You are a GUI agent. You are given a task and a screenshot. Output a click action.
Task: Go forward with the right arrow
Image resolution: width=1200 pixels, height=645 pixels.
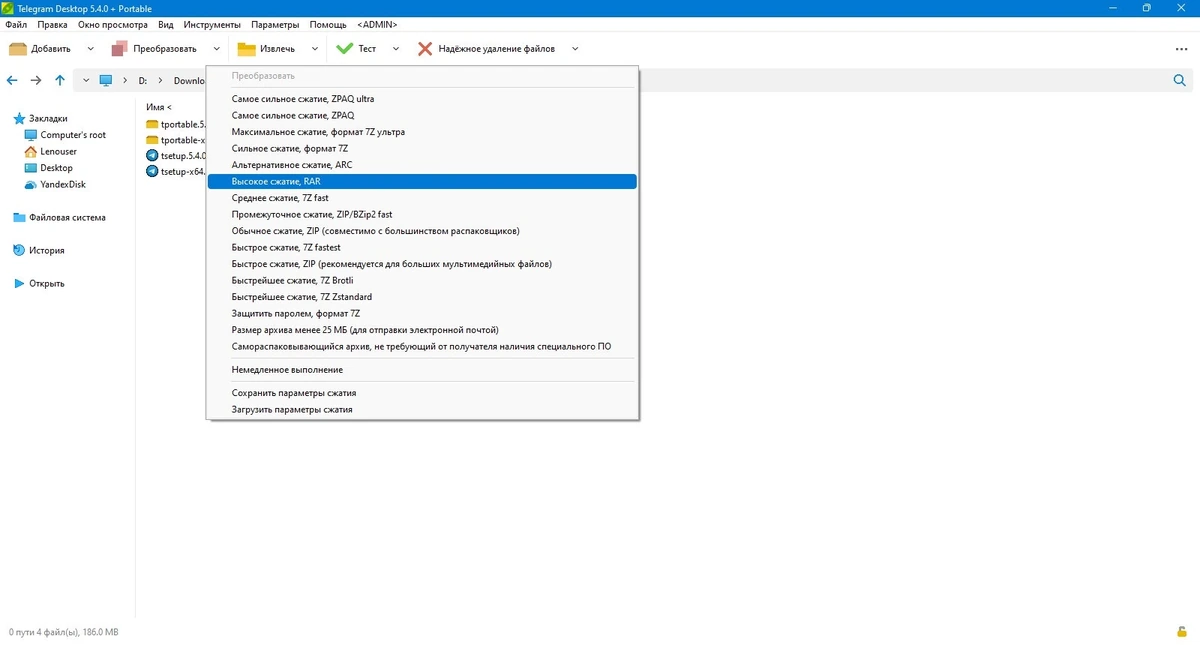point(36,80)
